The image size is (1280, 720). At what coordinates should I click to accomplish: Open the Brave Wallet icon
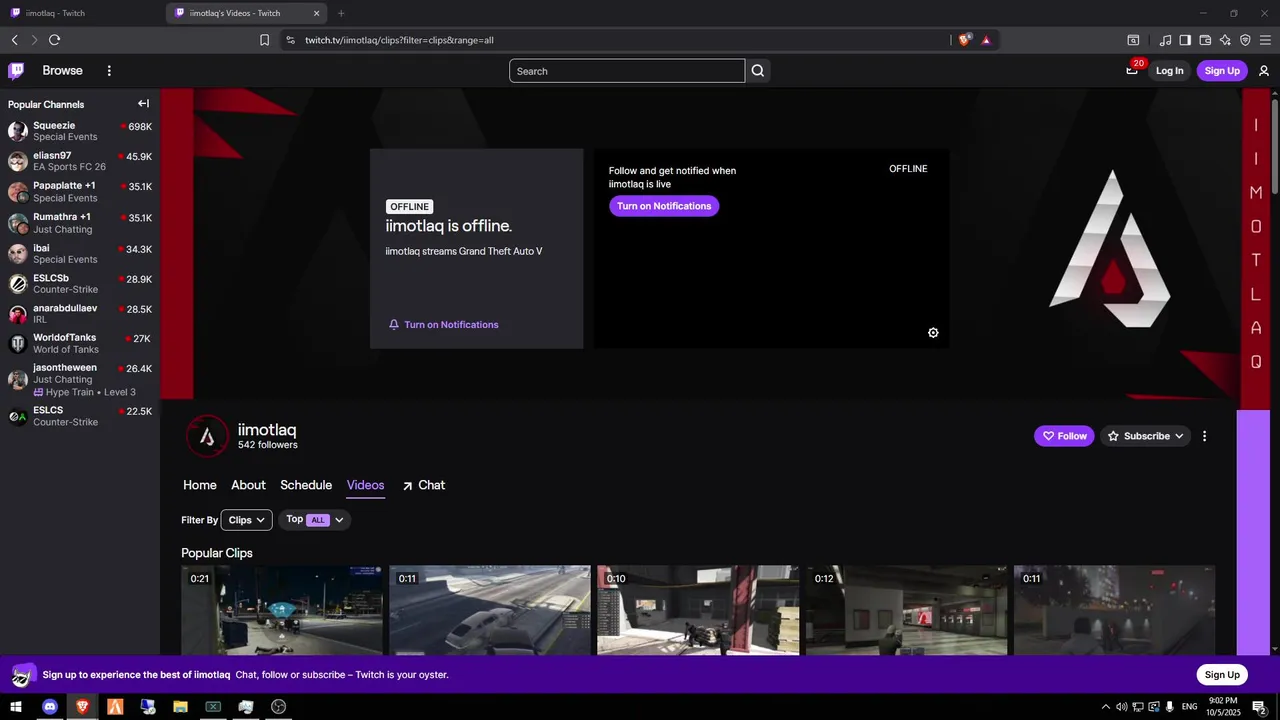point(1205,40)
